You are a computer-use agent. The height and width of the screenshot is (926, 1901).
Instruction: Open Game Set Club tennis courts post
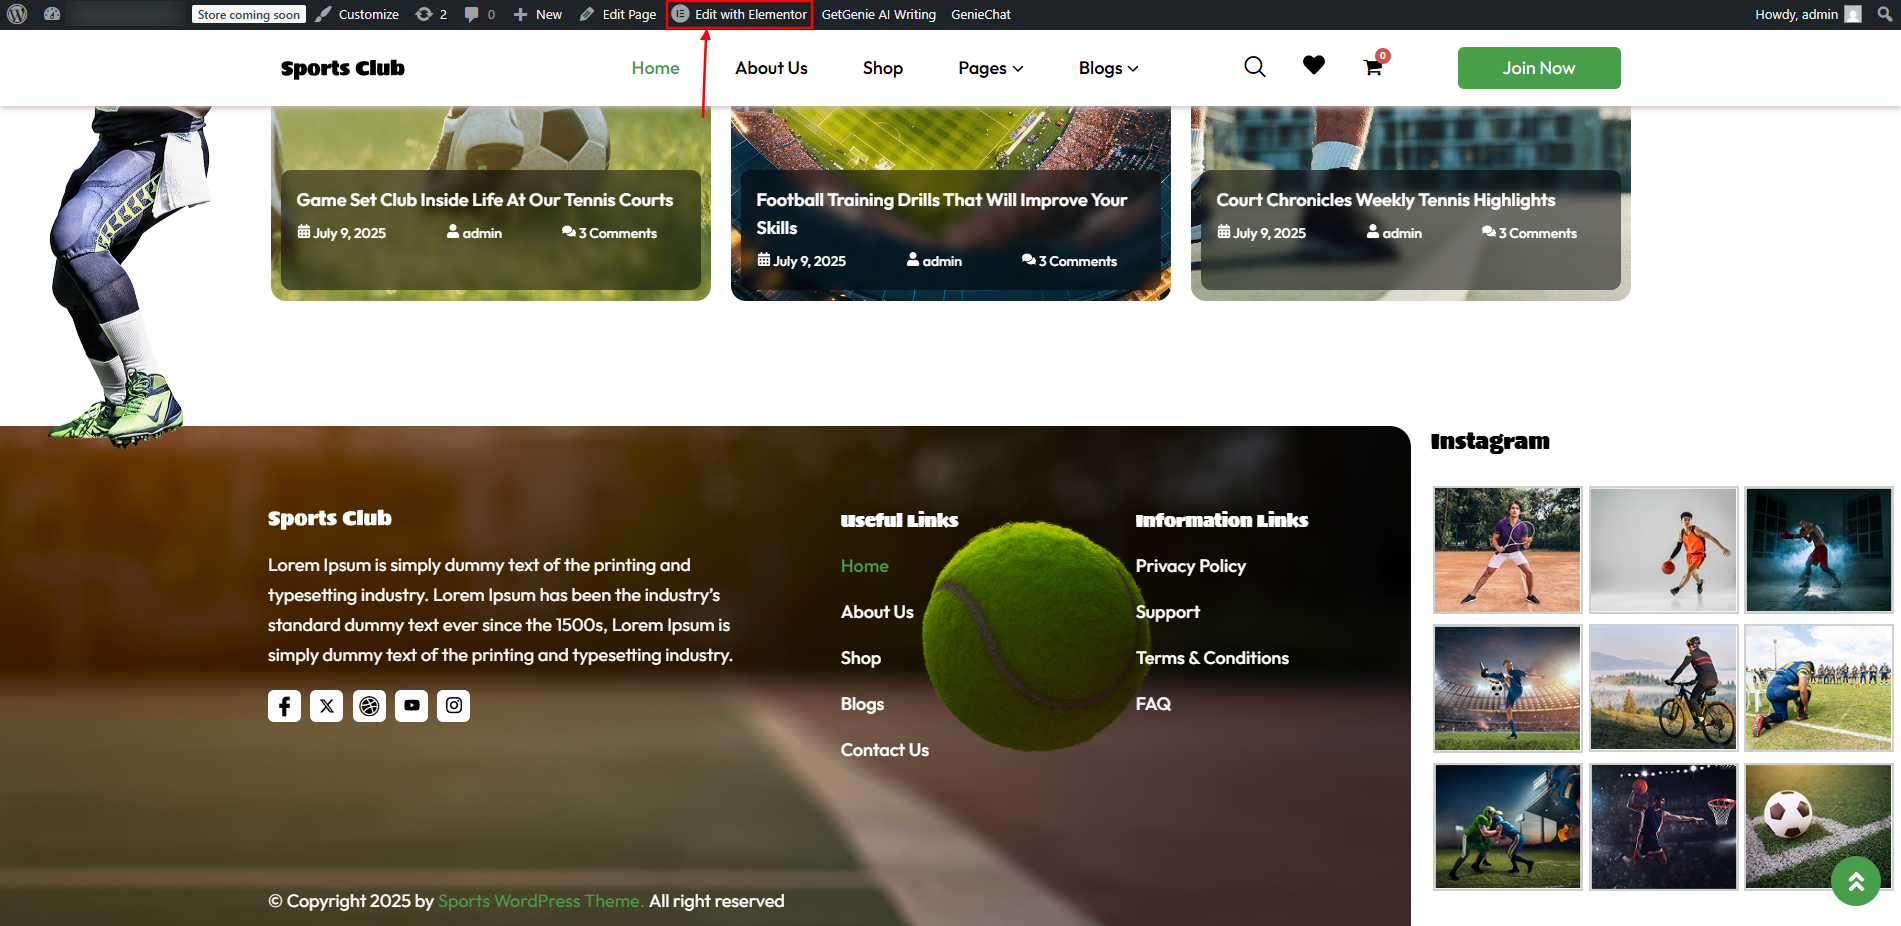pos(485,200)
